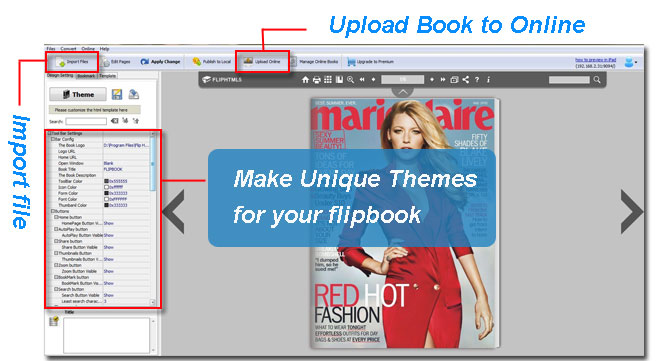Click the Info icon in flipbook toolbar
Image resolution: width=663 pixels, height=361 pixels.
click(x=488, y=79)
